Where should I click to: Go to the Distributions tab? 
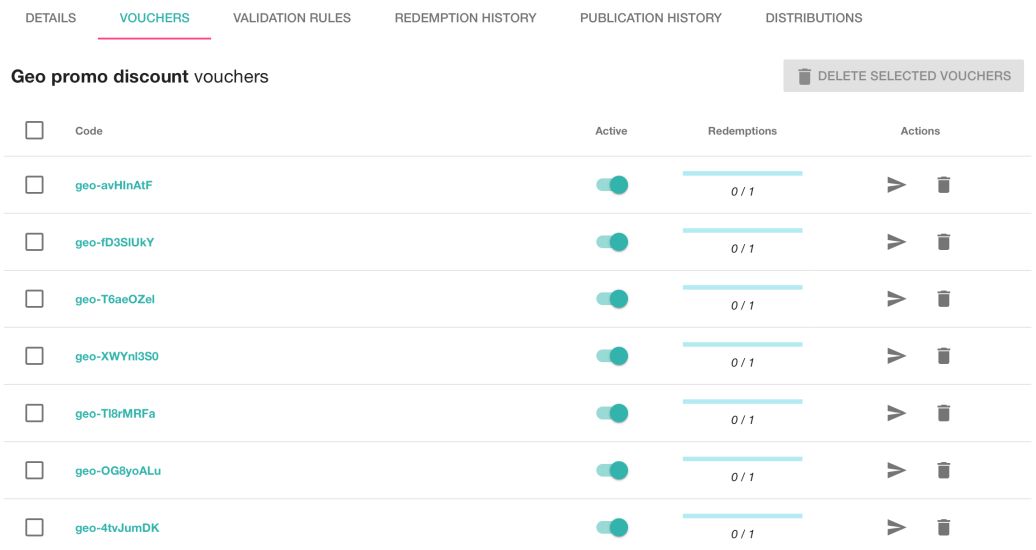[x=813, y=18]
